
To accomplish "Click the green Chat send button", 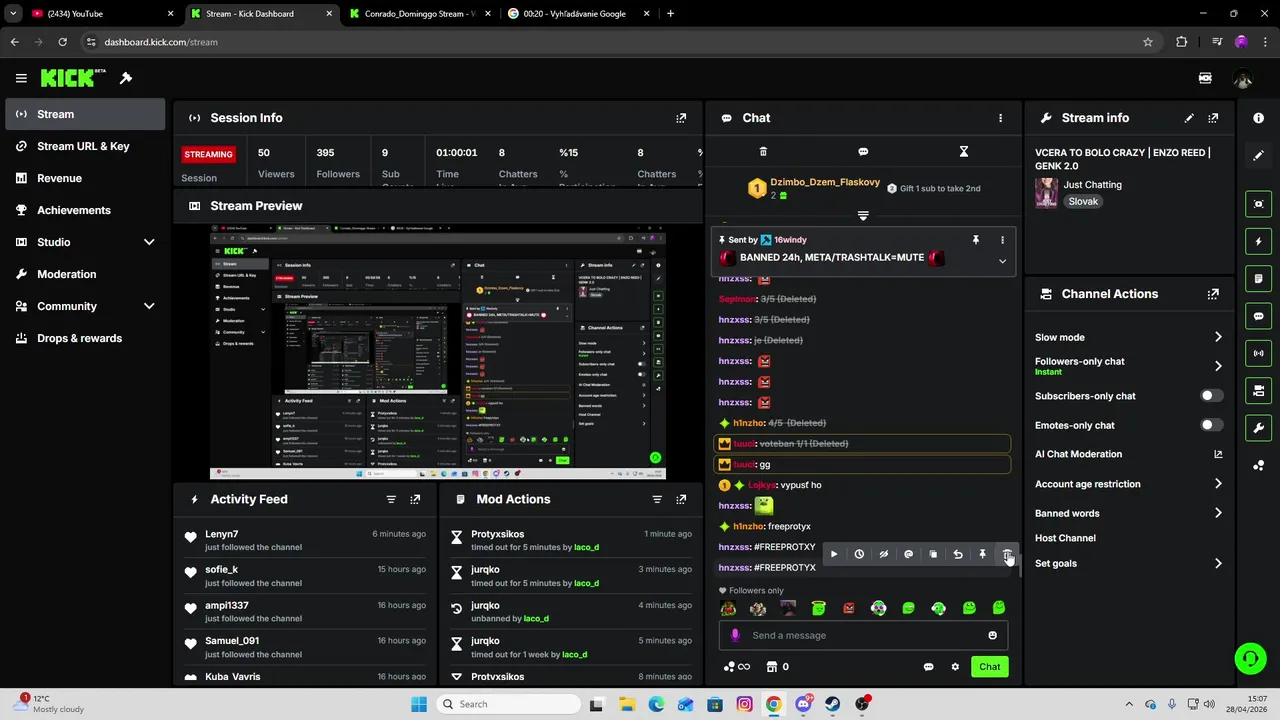I will pos(989,667).
